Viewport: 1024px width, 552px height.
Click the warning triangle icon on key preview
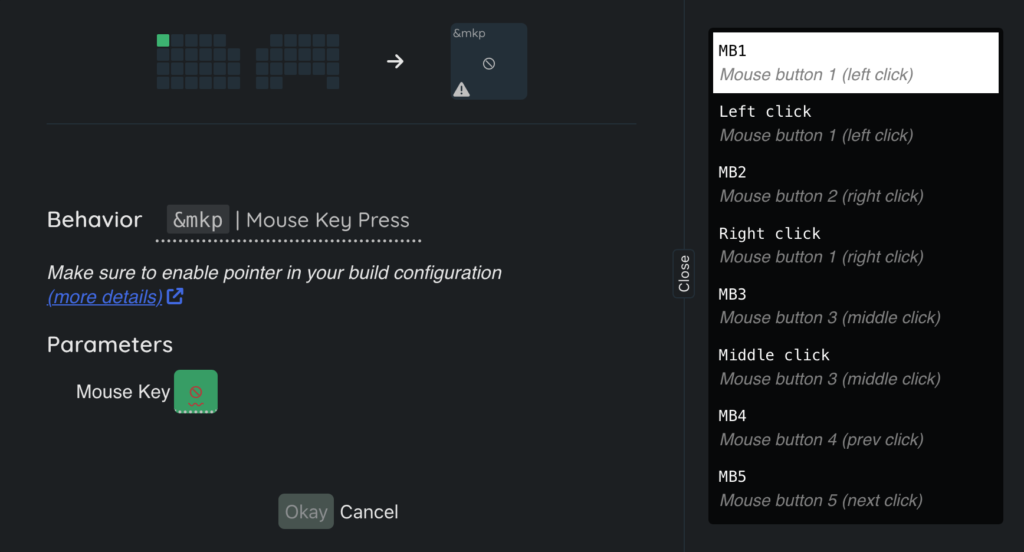(461, 89)
